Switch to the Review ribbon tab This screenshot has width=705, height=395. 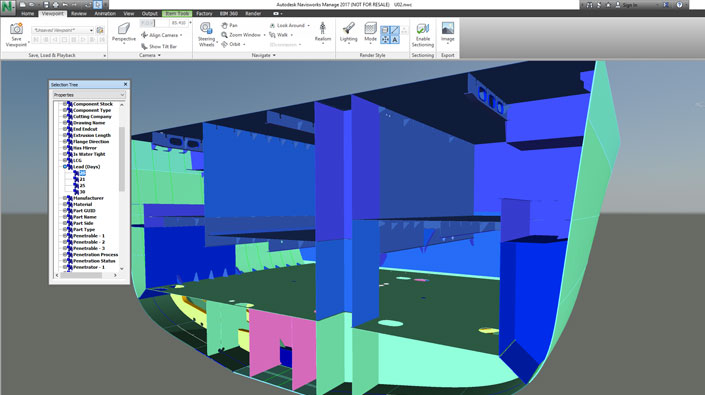click(79, 13)
